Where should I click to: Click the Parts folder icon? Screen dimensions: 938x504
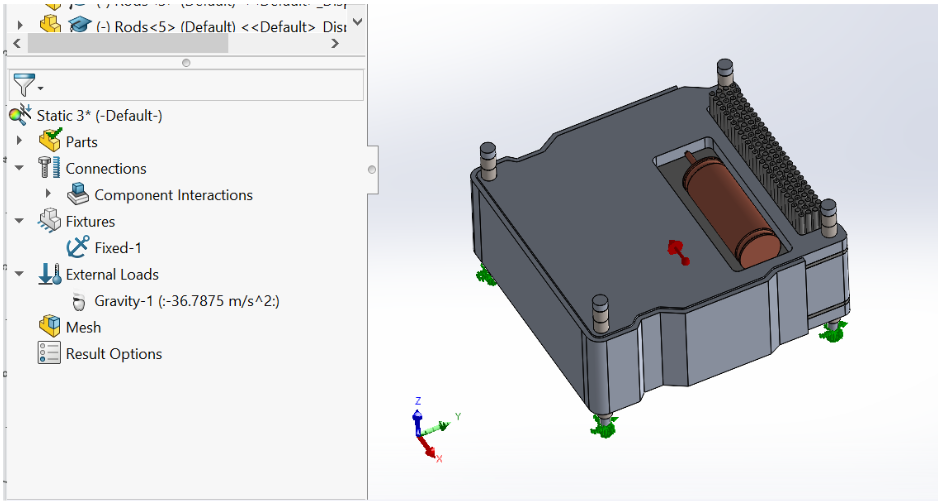(x=50, y=140)
